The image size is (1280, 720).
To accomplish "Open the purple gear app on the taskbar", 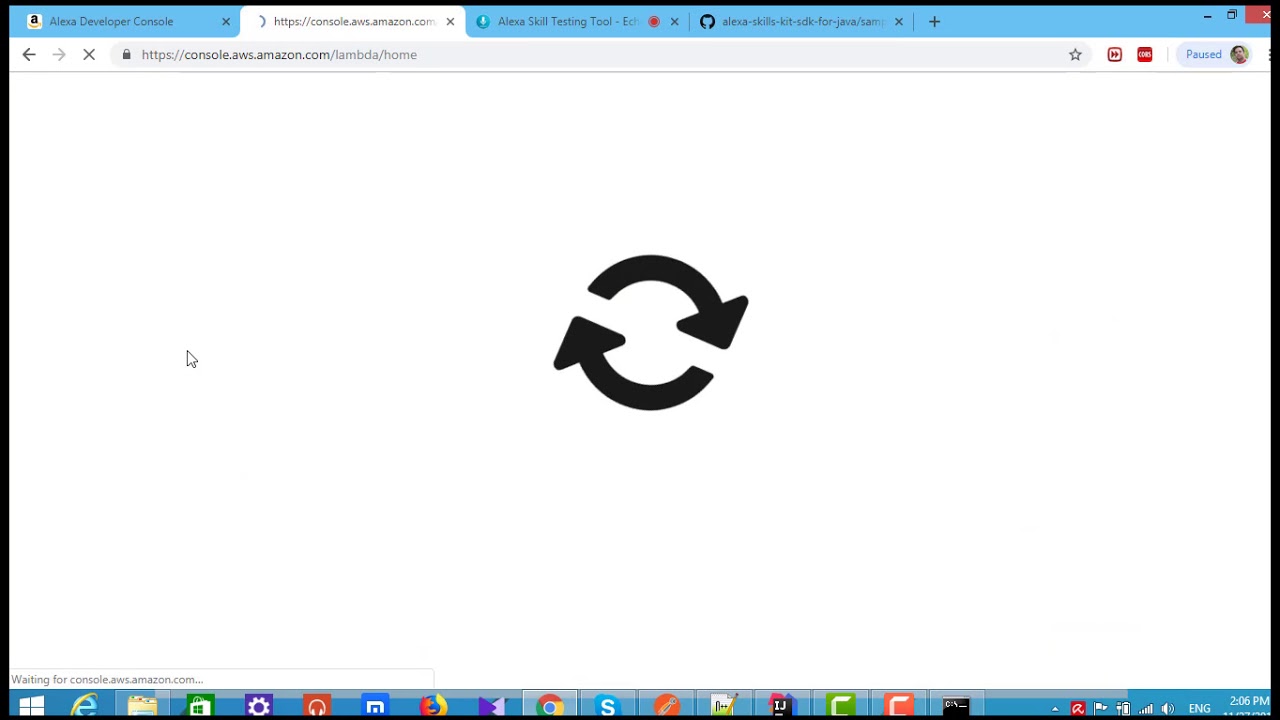I will [x=259, y=707].
